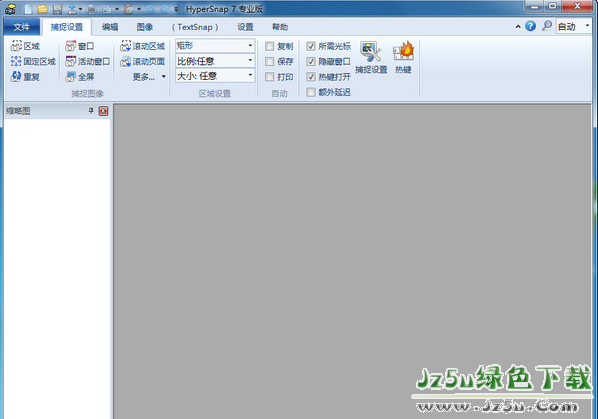Switch to the 设置 tab
598x419 pixels.
click(x=245, y=27)
